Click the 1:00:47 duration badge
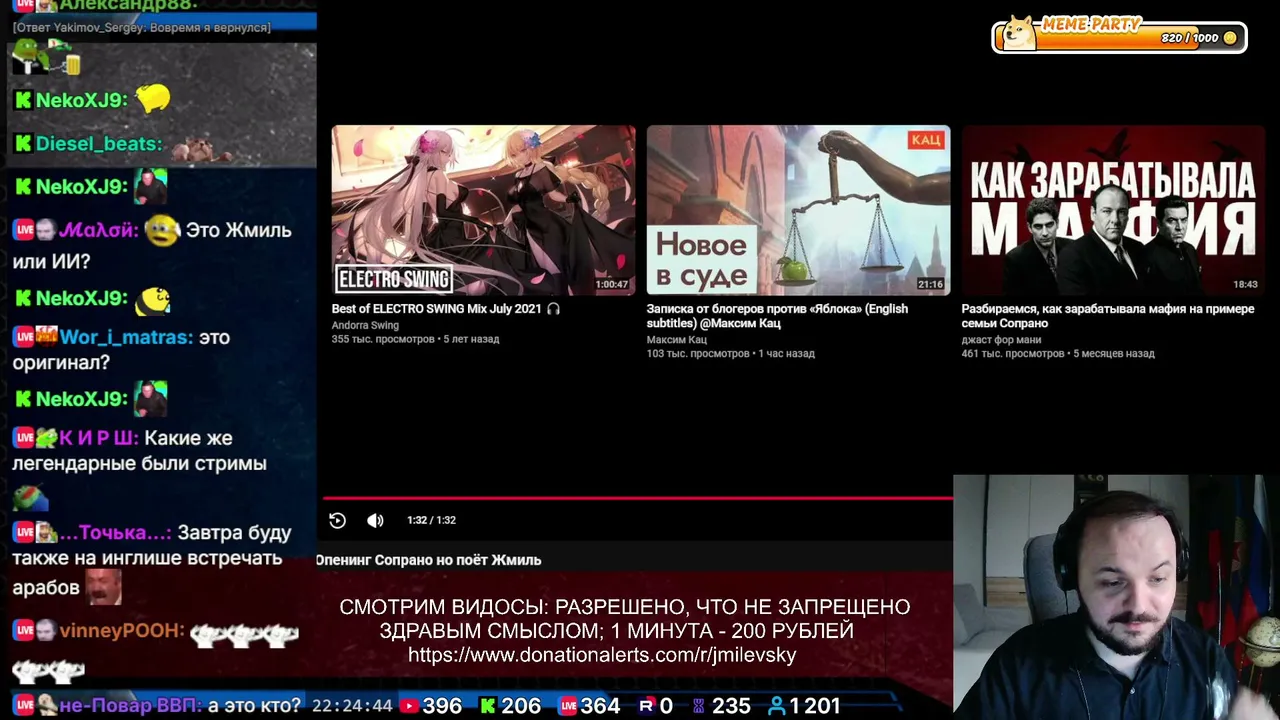The height and width of the screenshot is (720, 1280). 612,285
